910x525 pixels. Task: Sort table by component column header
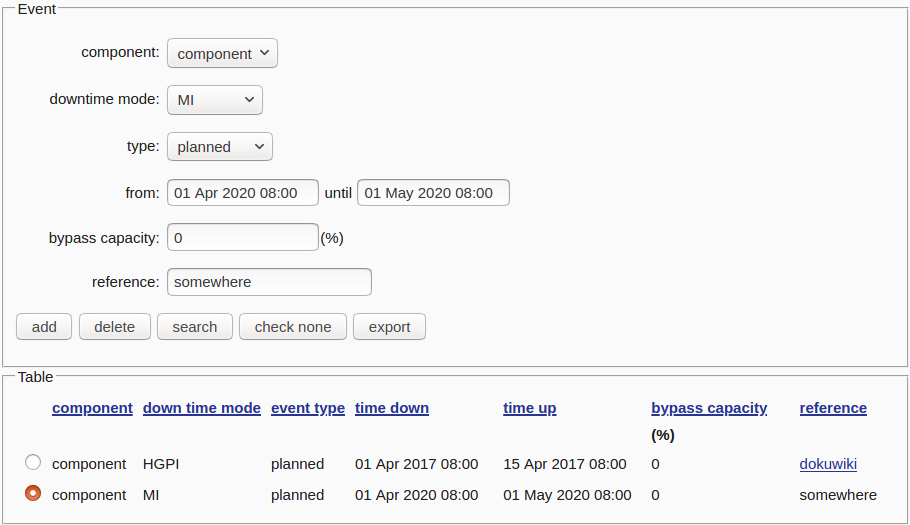(92, 408)
